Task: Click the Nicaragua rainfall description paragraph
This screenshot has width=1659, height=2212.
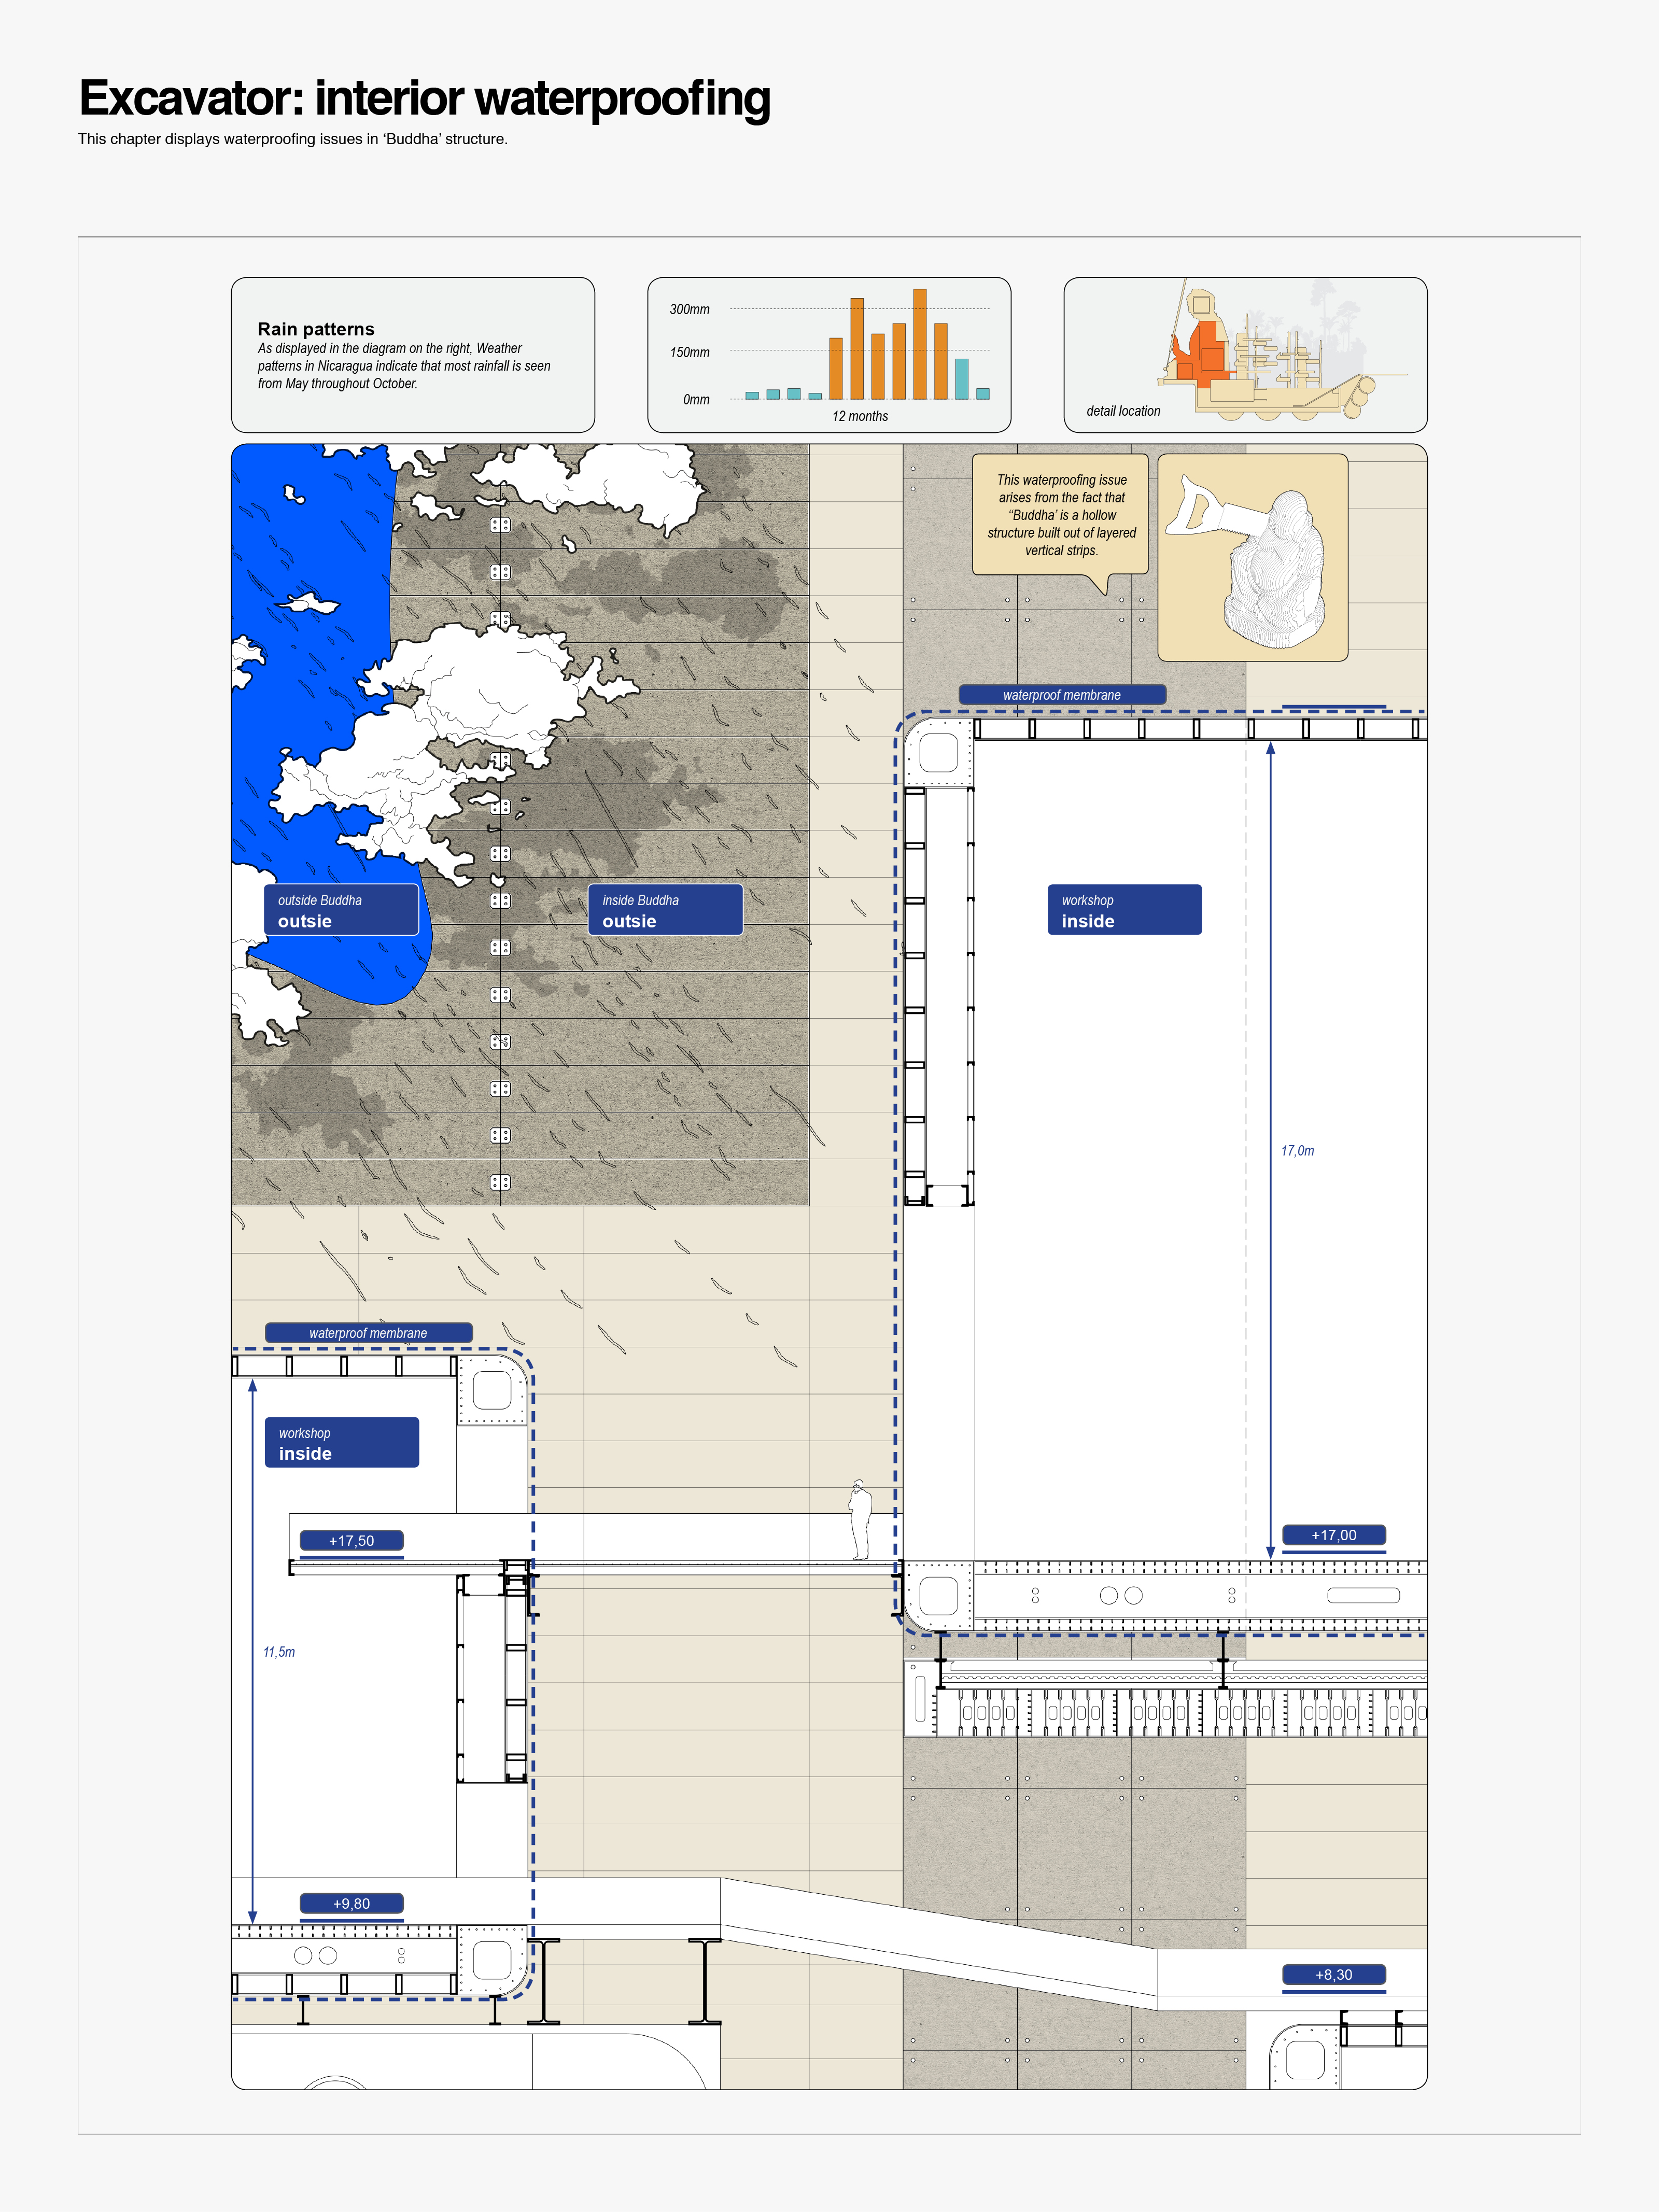Action: (x=404, y=366)
